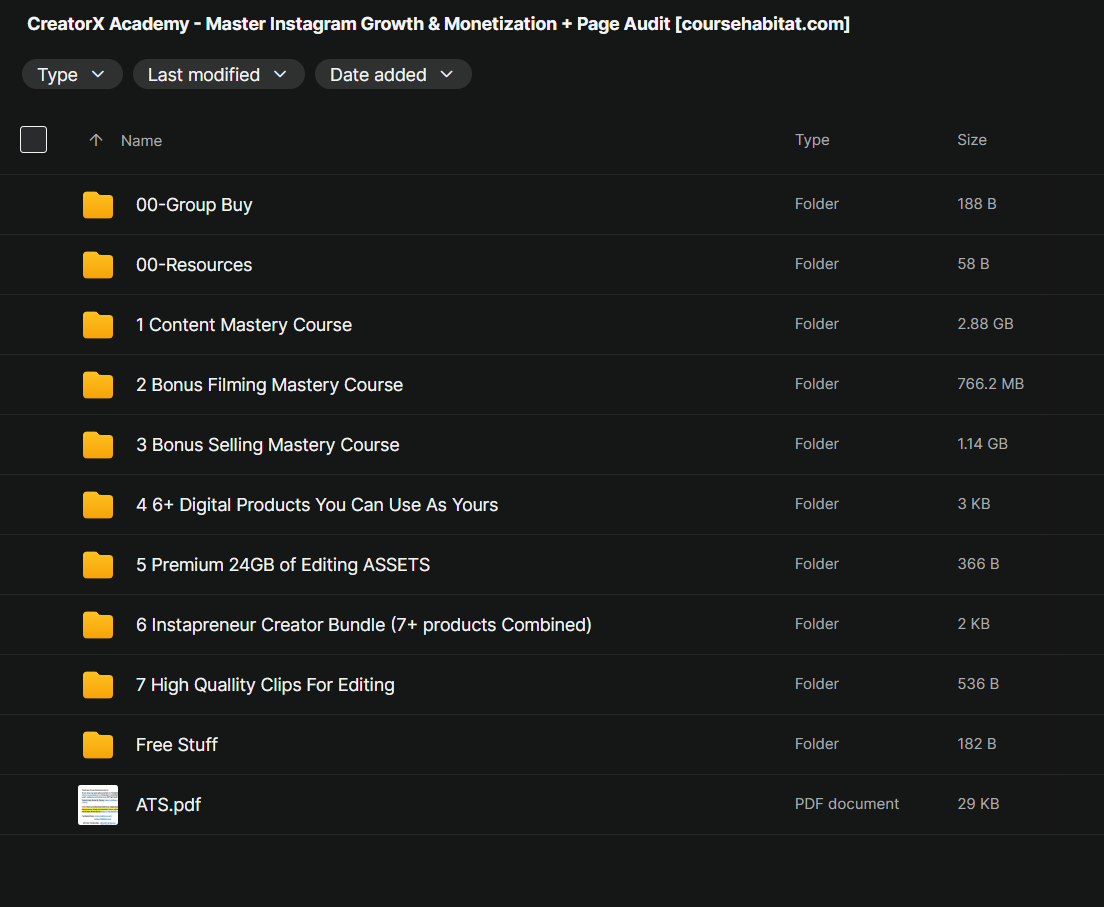This screenshot has height=907, width=1104.
Task: Sort by the Type column header
Action: [x=812, y=139]
